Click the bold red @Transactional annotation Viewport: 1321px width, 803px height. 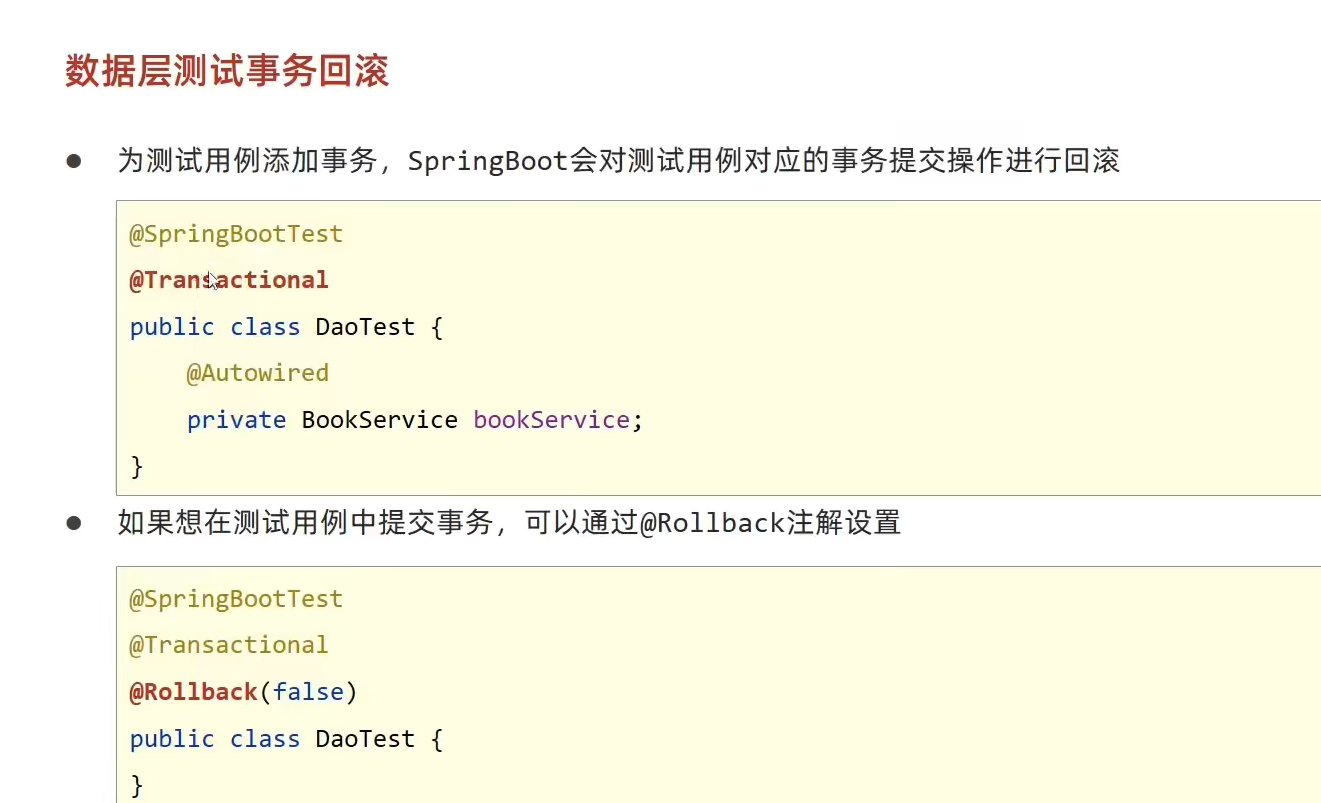pyautogui.click(x=229, y=280)
